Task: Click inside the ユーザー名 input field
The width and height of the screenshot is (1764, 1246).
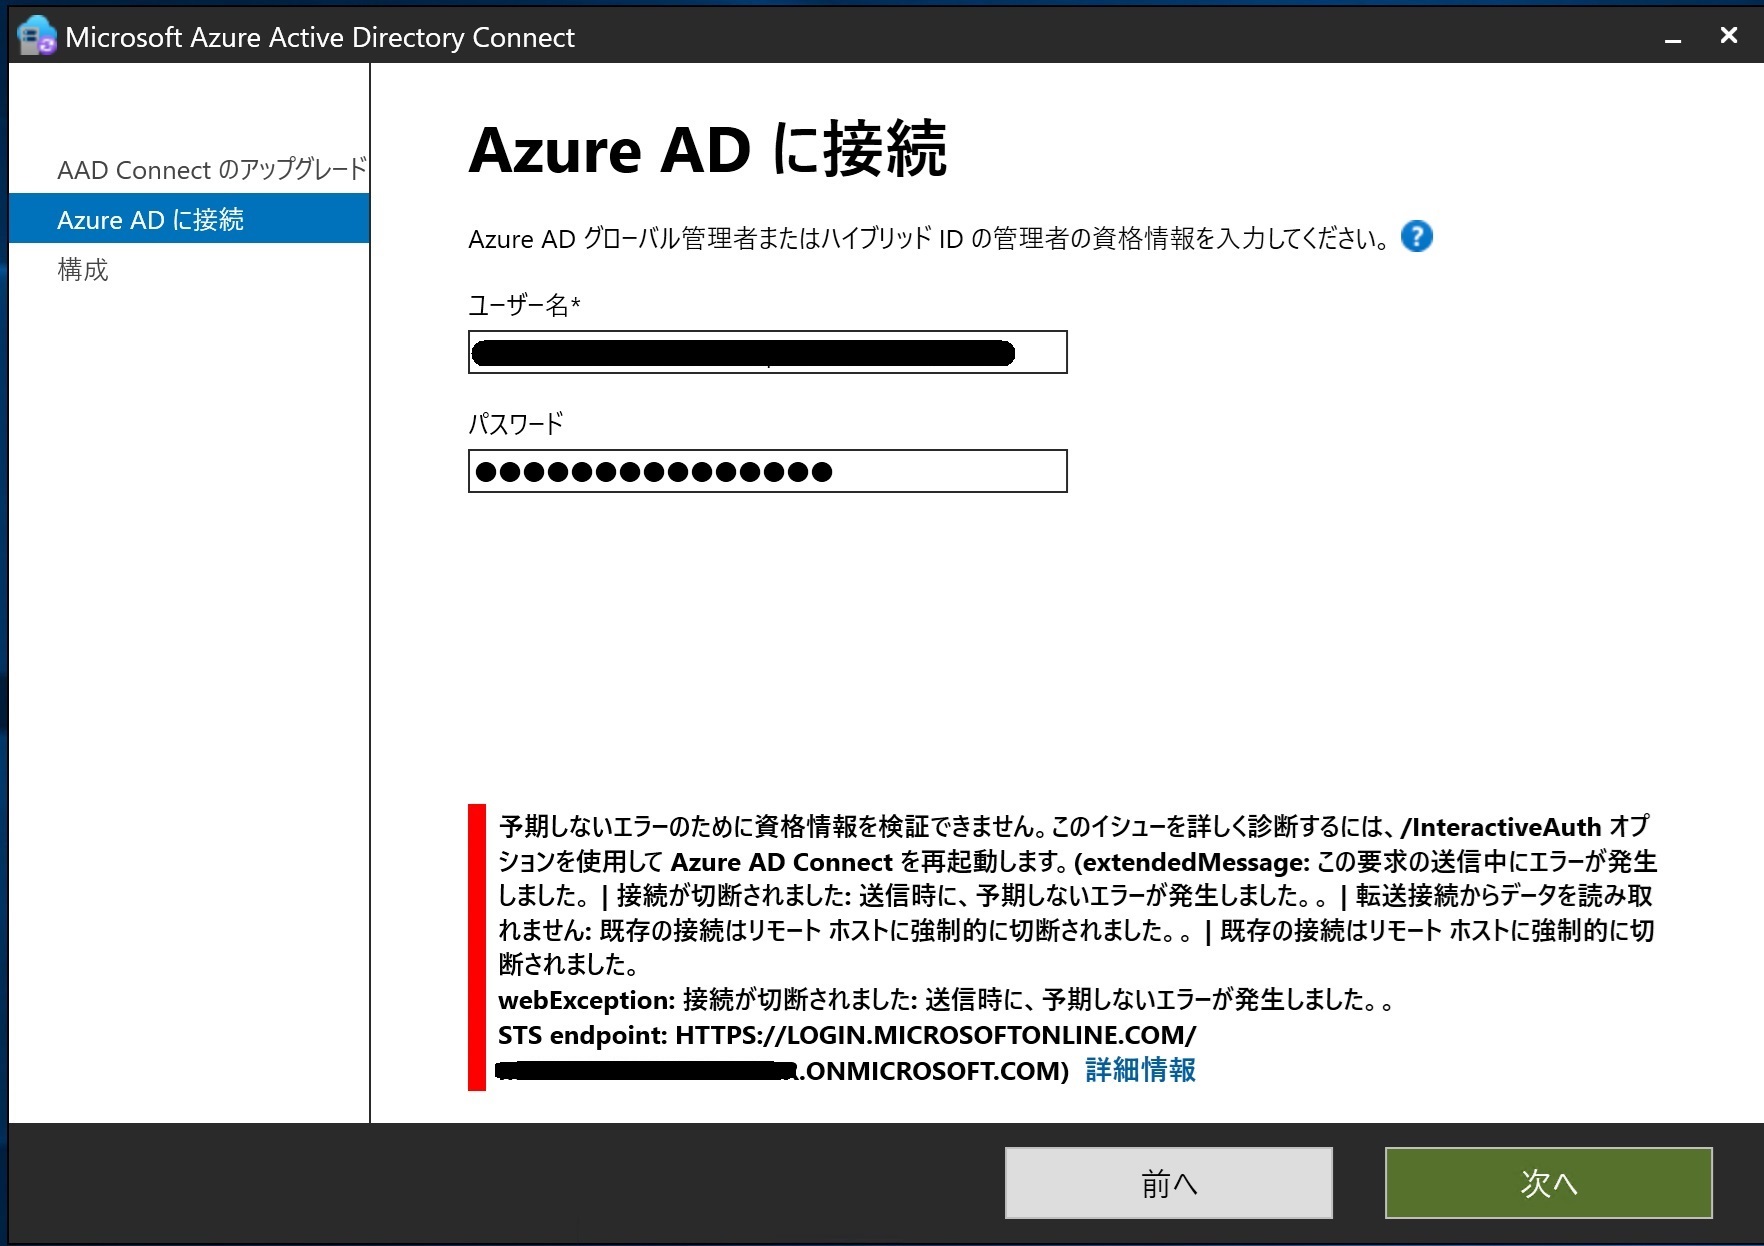Action: [767, 352]
